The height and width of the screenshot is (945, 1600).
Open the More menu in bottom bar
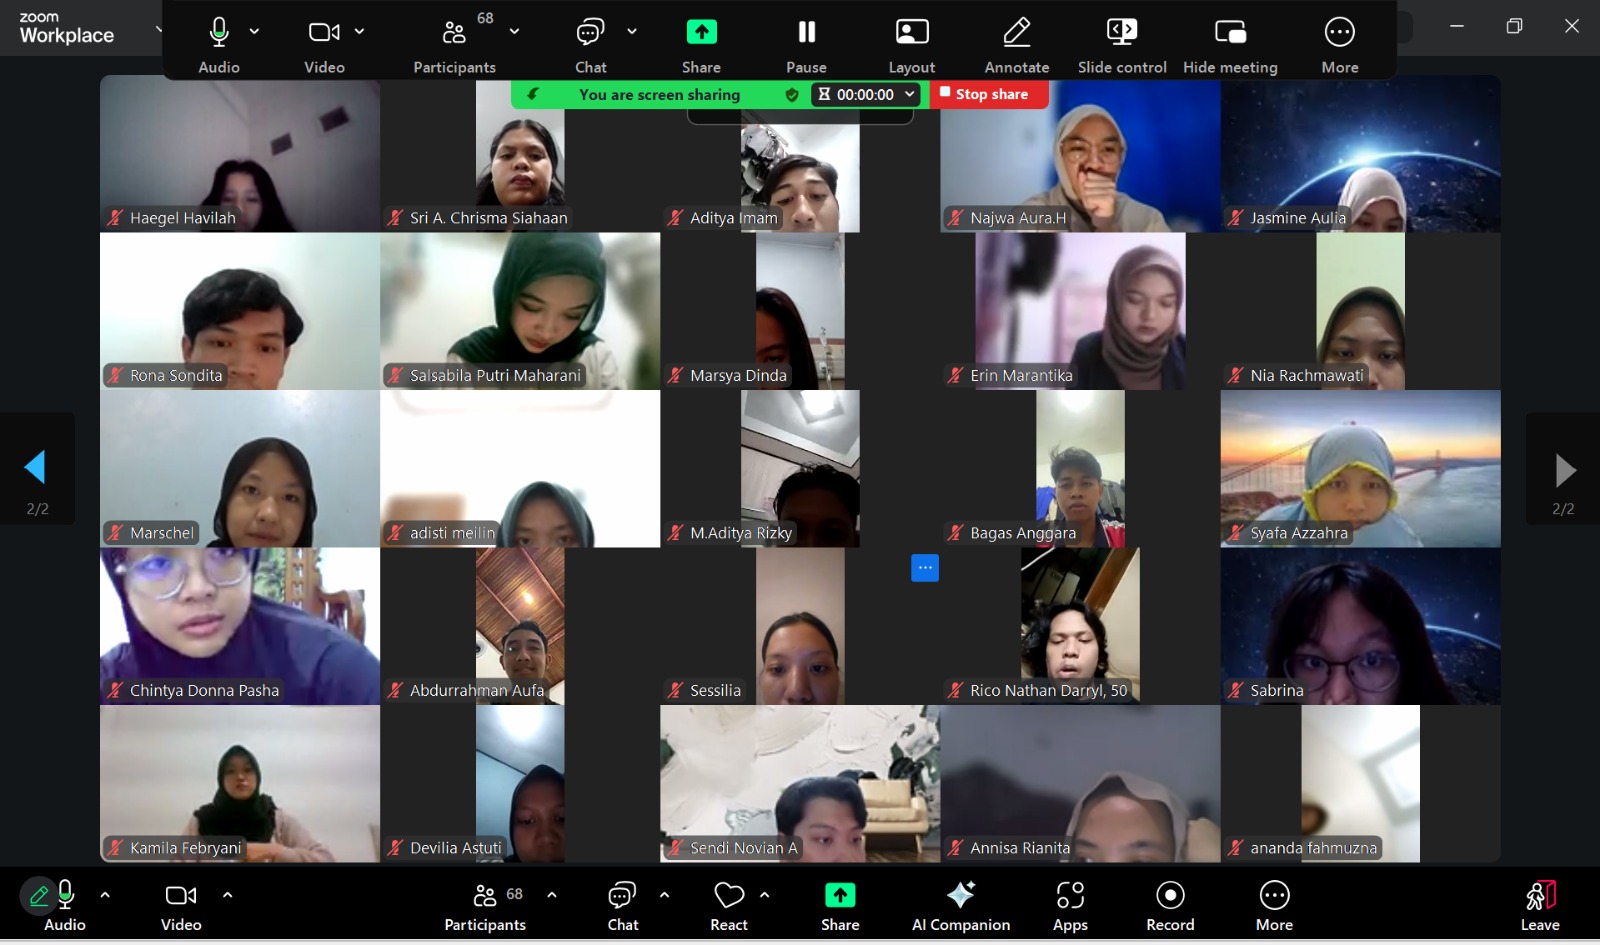click(1274, 896)
